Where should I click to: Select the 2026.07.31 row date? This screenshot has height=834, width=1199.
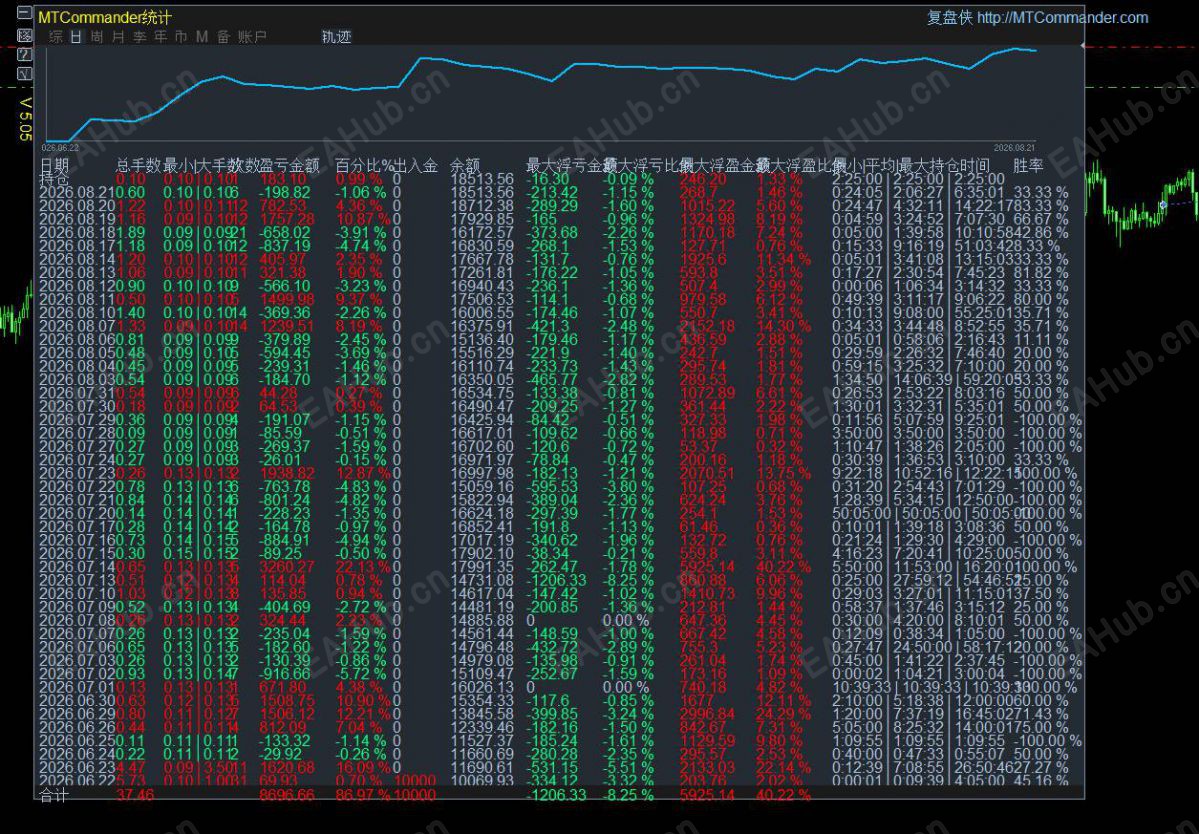(x=76, y=393)
